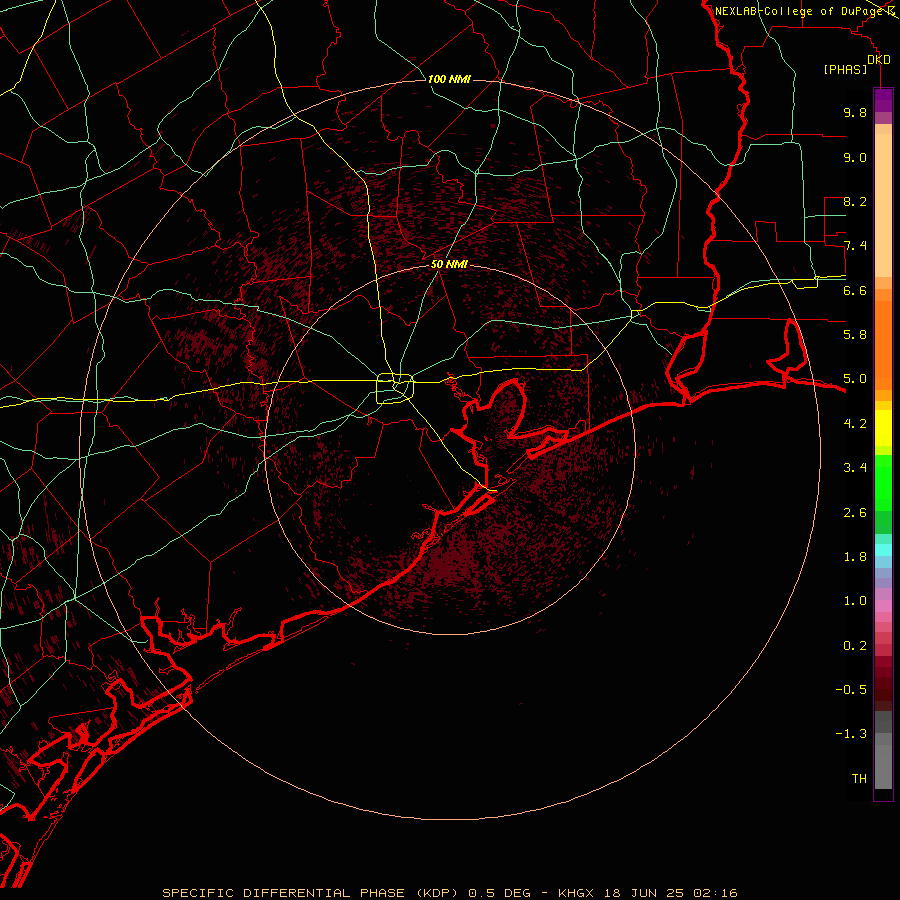Click the [PHAS] units label
This screenshot has height=900, width=900.
pos(845,69)
